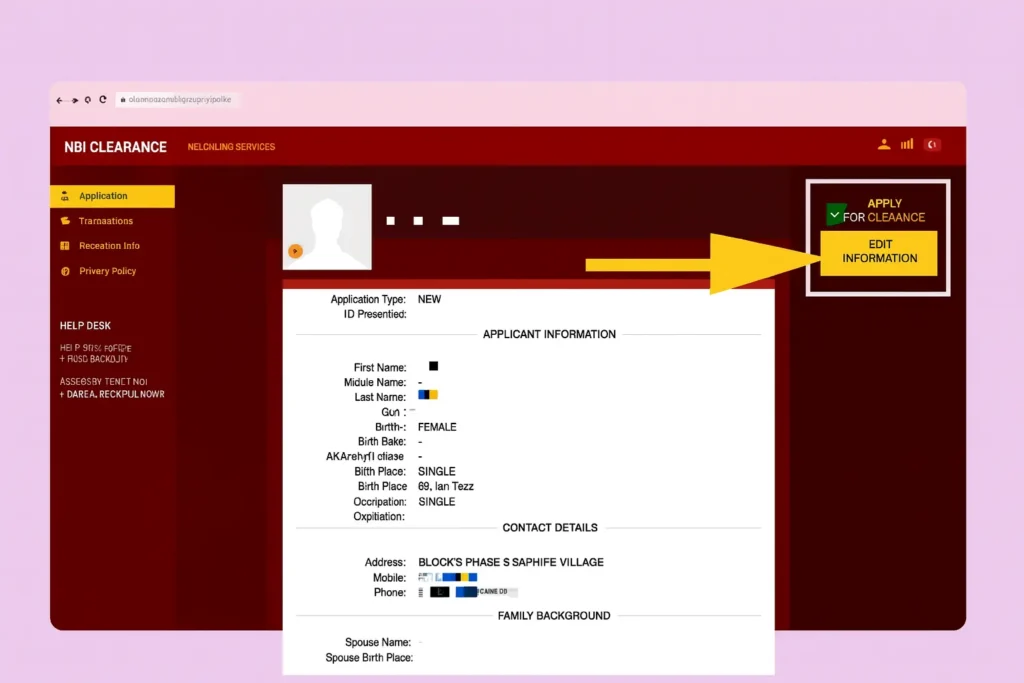Click the NBI CLEARANCE logo text
This screenshot has height=683, width=1024.
[114, 146]
